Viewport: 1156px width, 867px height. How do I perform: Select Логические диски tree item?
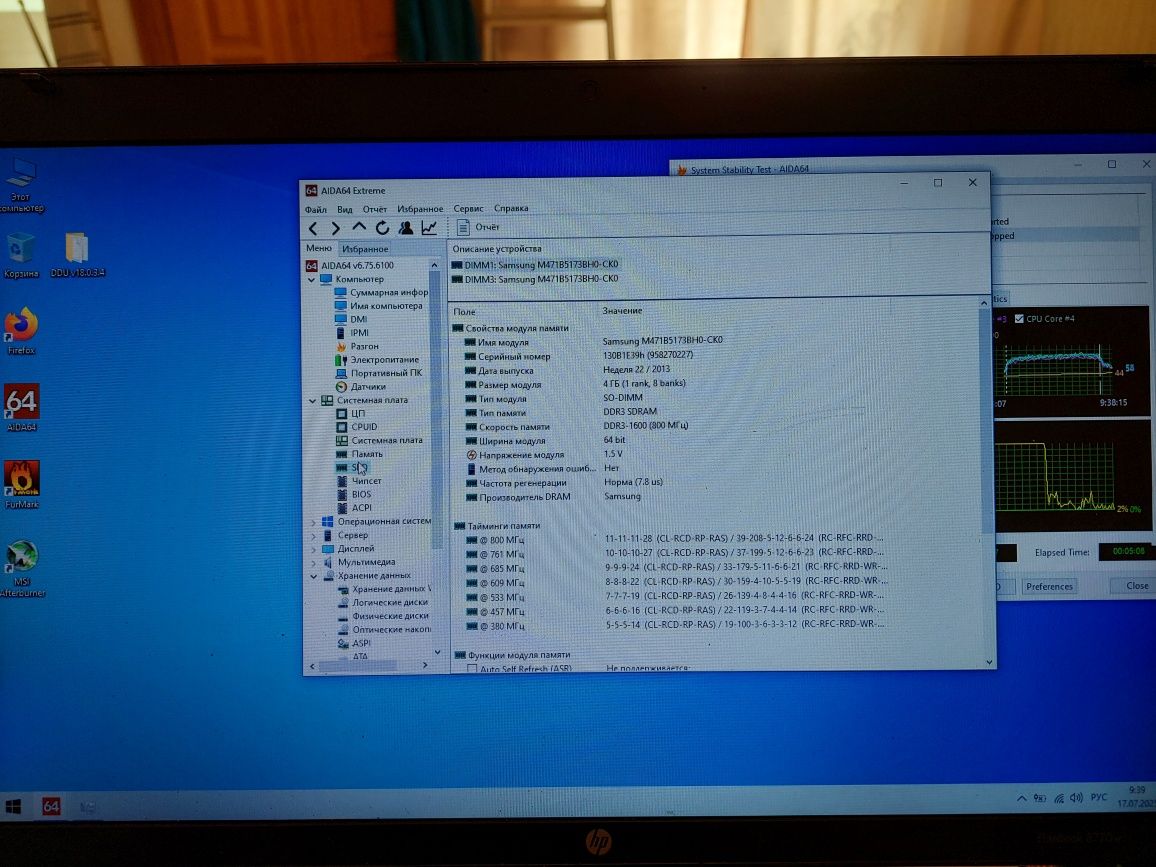[383, 602]
